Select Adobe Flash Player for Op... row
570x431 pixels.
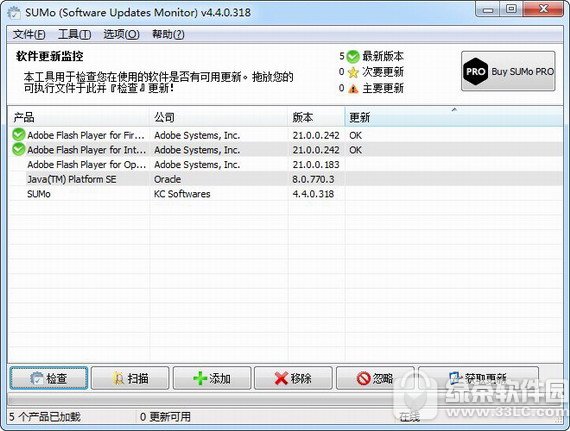(x=285, y=164)
